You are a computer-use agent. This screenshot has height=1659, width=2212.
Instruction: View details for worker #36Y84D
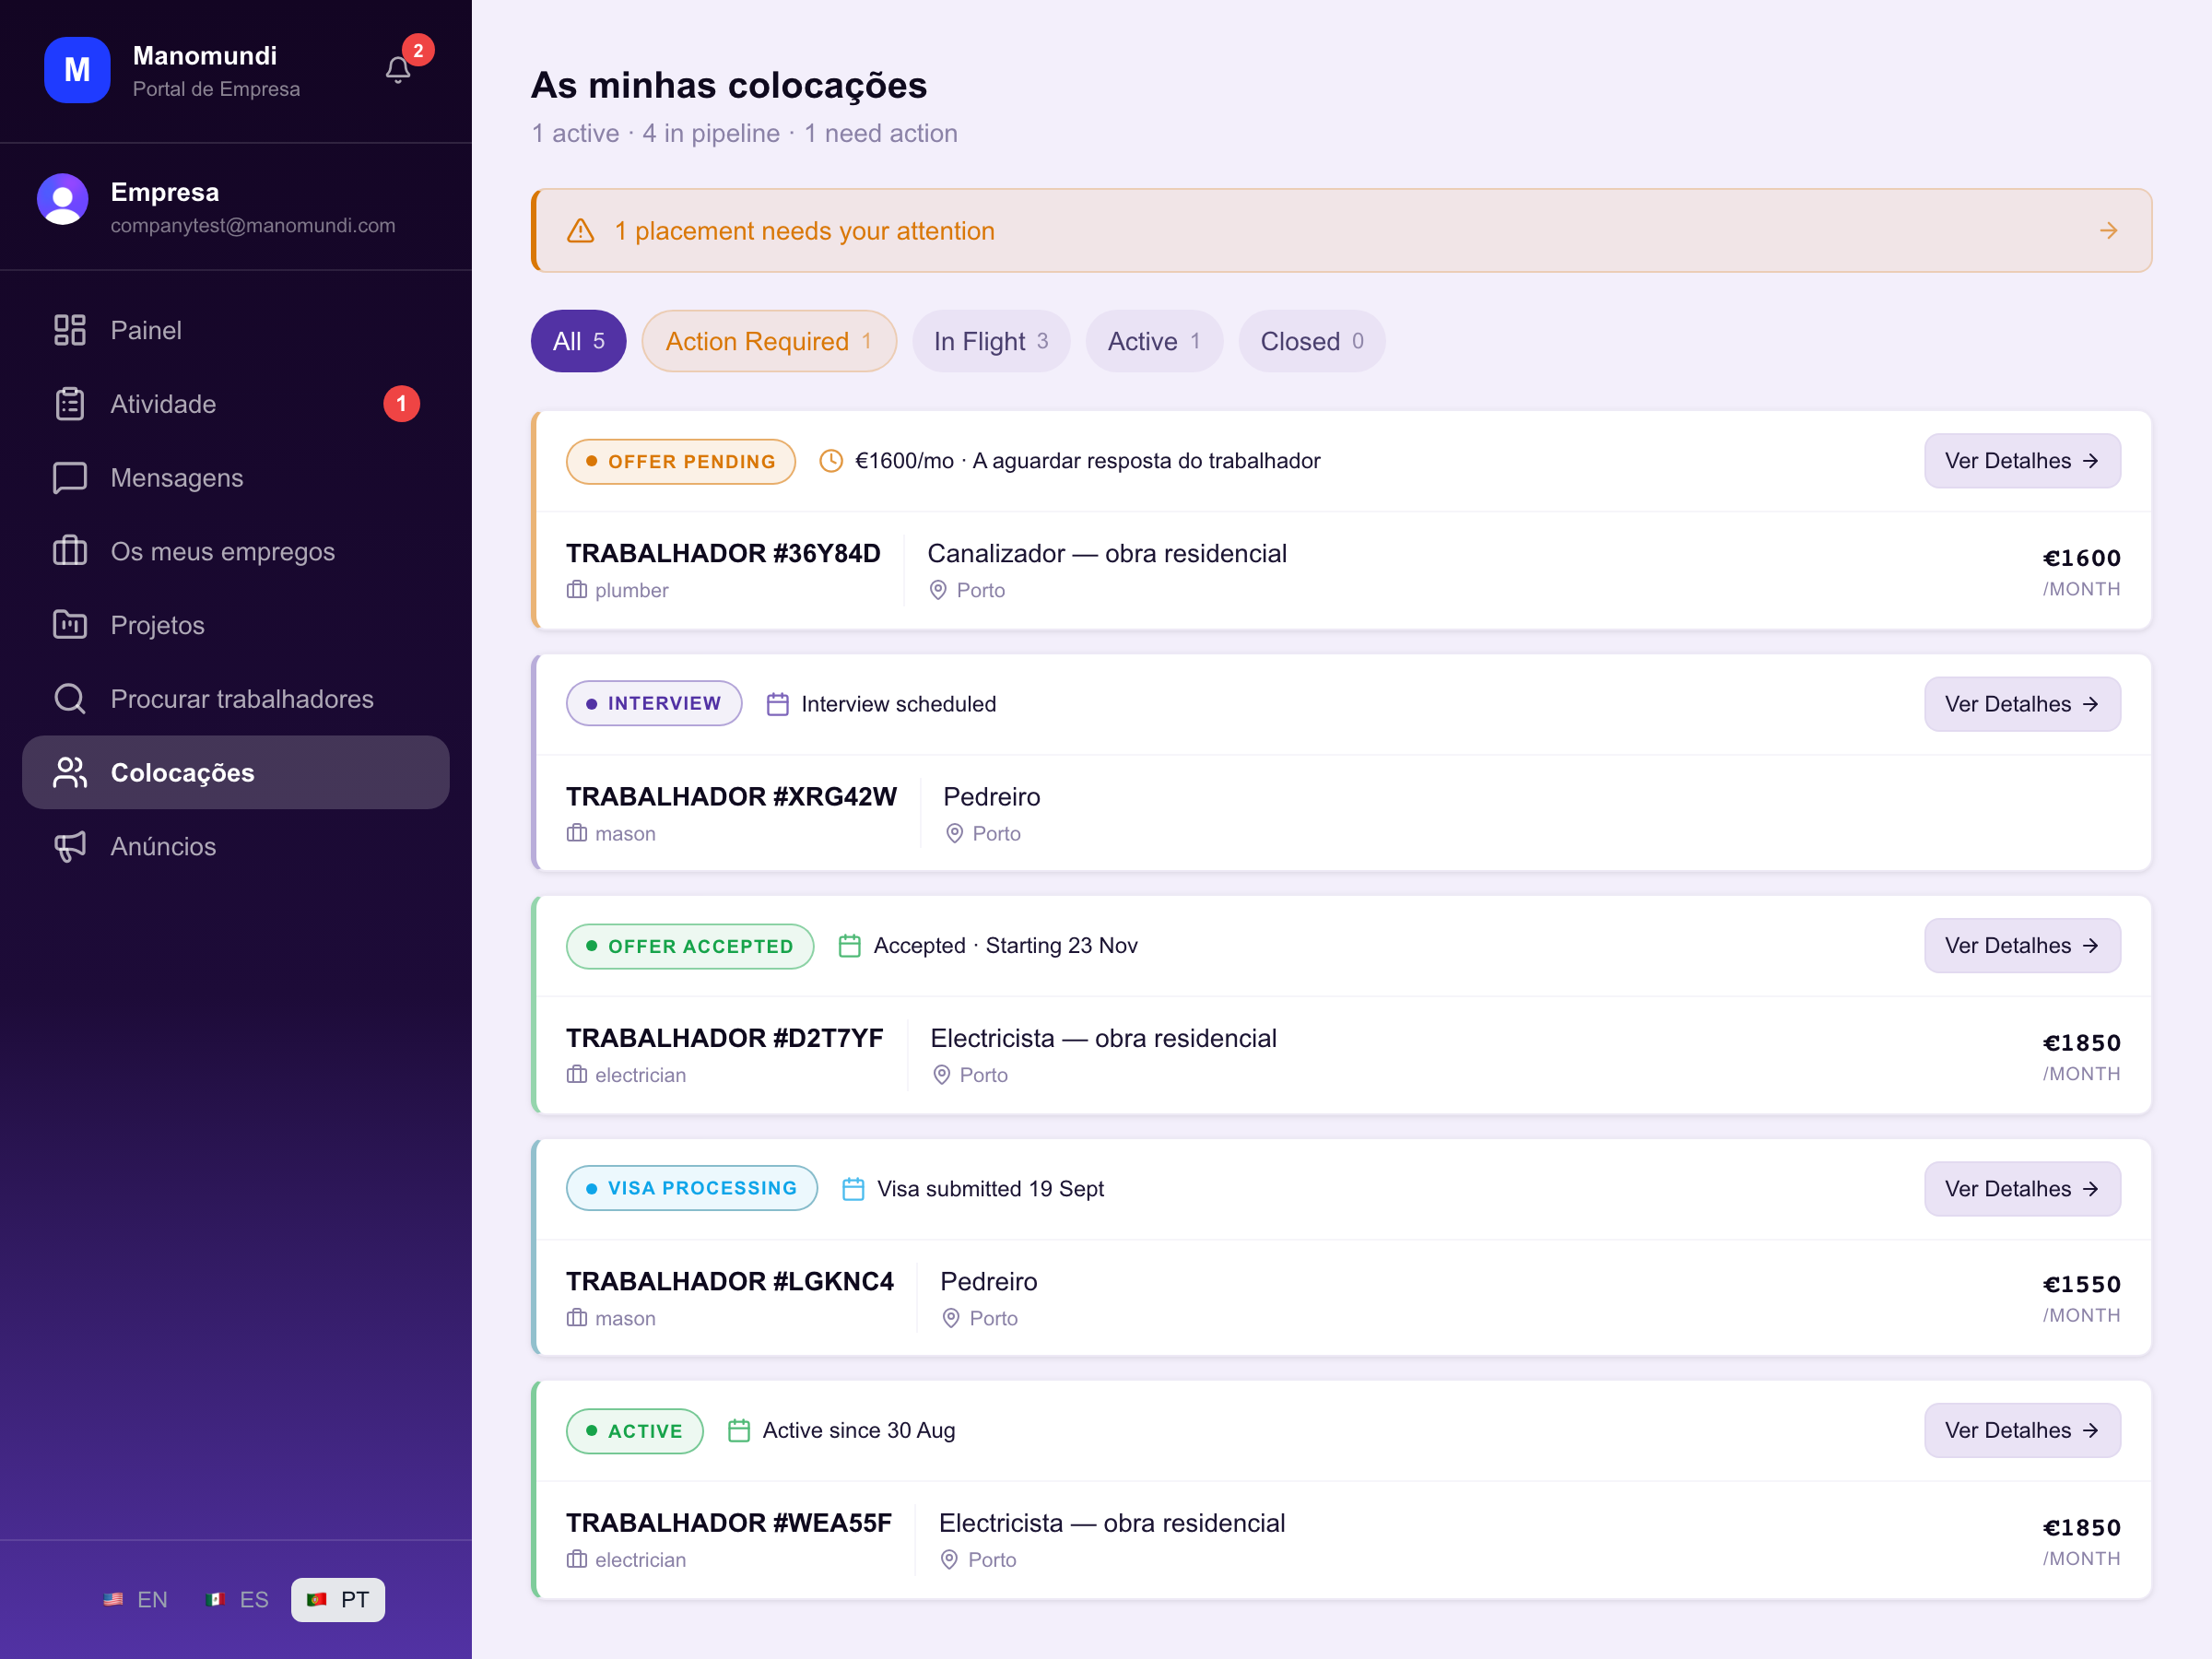2022,461
